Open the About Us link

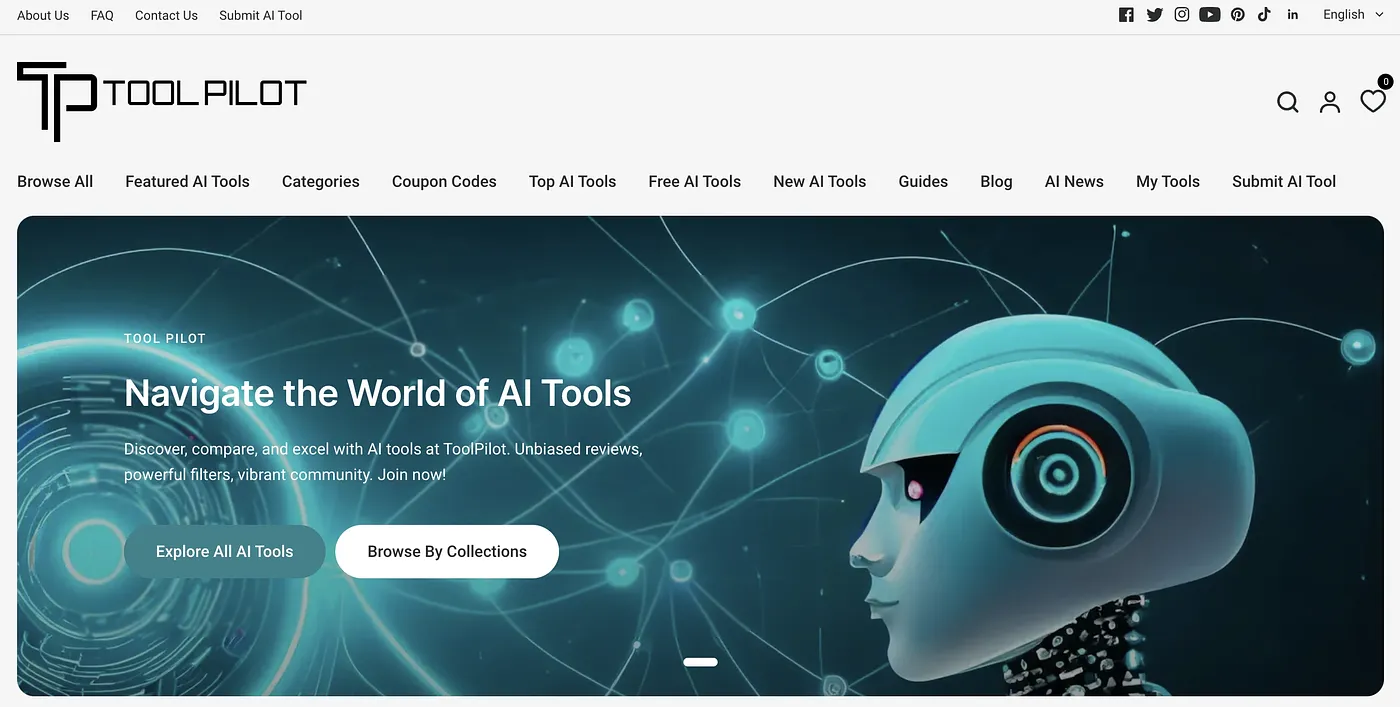pos(43,15)
